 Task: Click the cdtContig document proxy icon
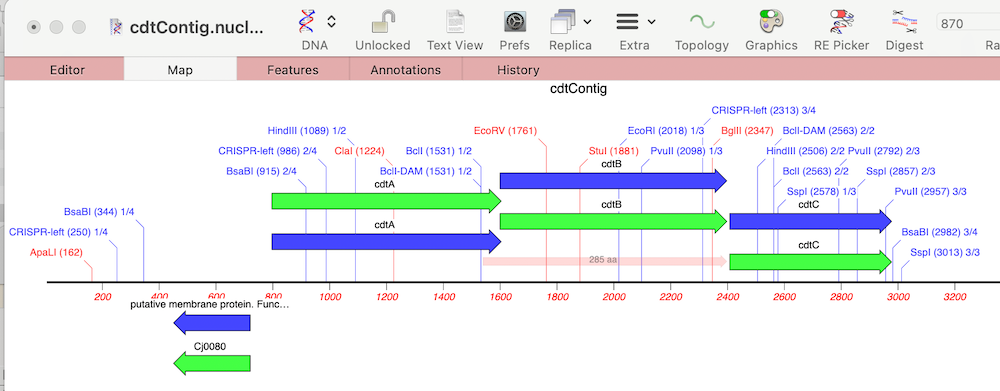(x=117, y=27)
